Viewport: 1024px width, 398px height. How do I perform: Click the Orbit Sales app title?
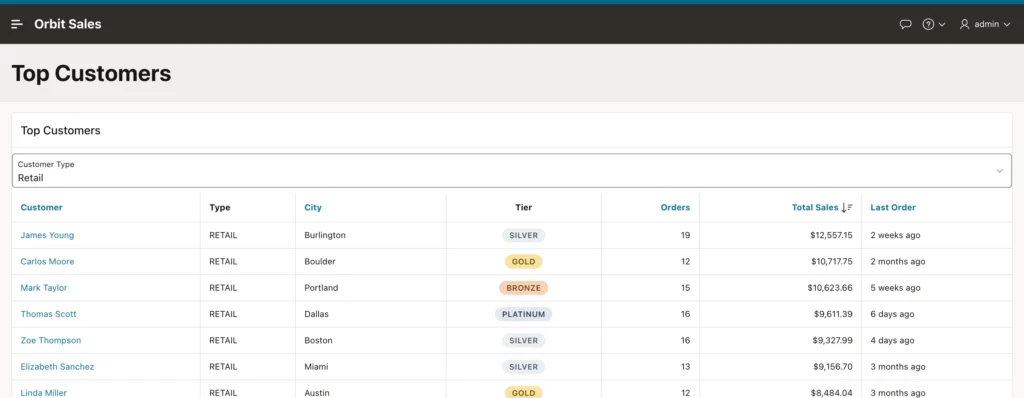[x=68, y=24]
